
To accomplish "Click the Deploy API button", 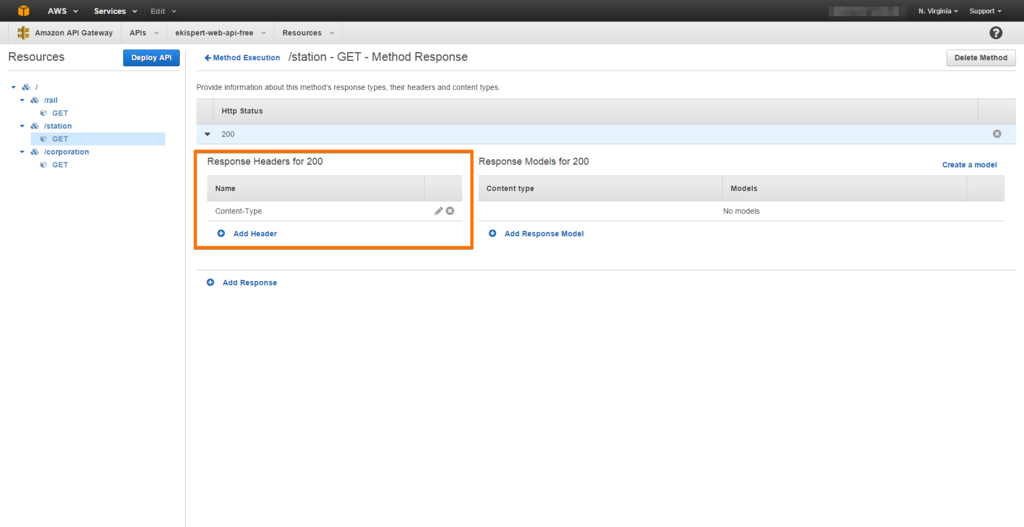I will pos(152,57).
